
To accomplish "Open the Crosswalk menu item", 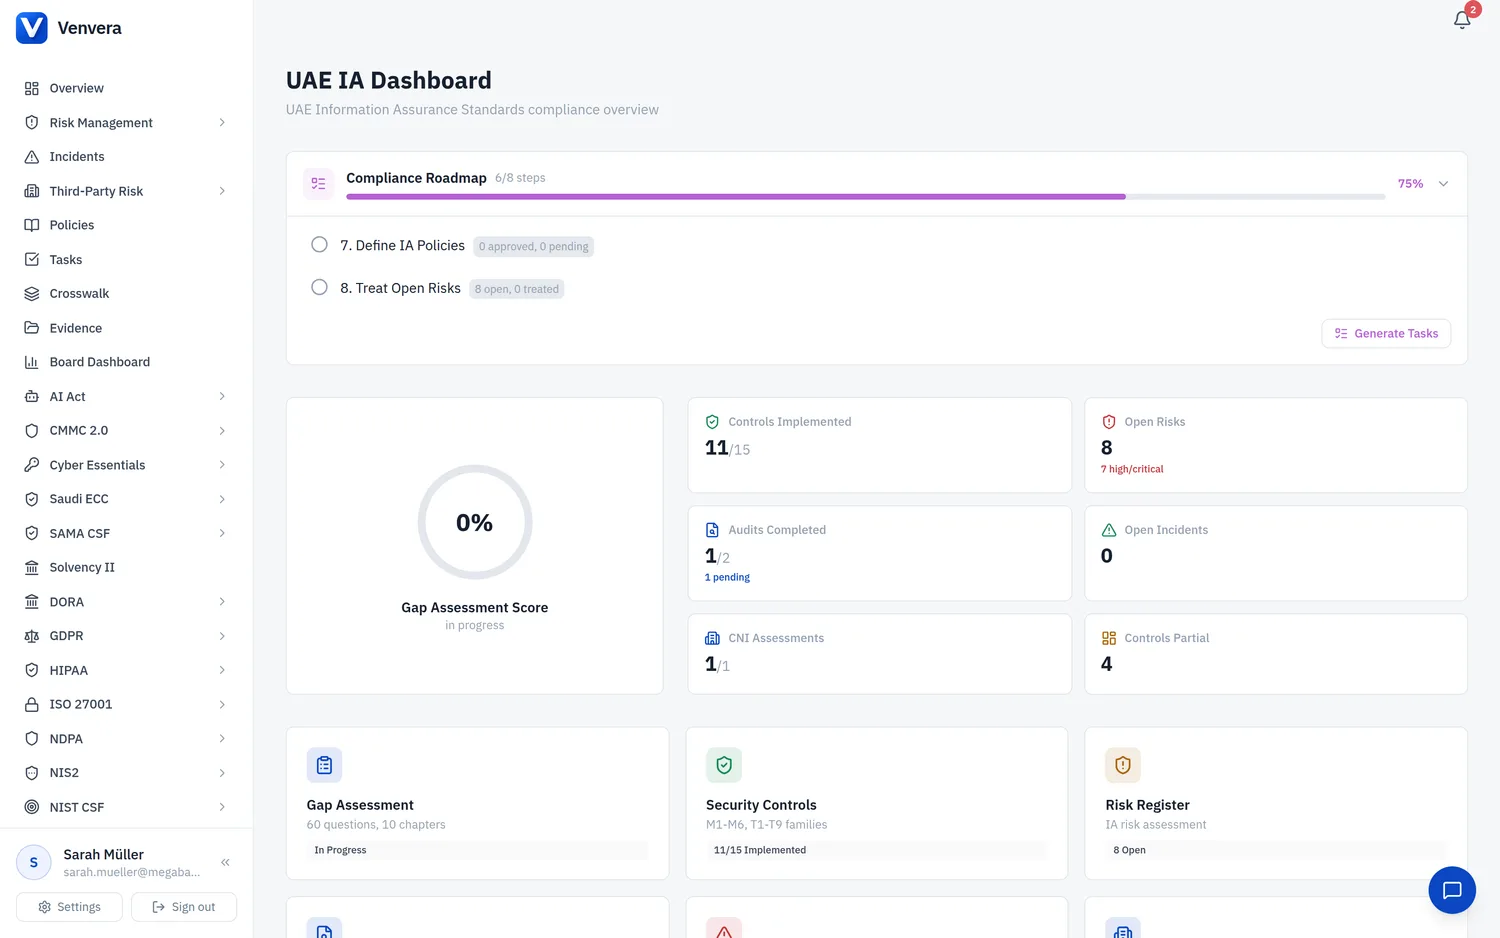I will point(126,294).
